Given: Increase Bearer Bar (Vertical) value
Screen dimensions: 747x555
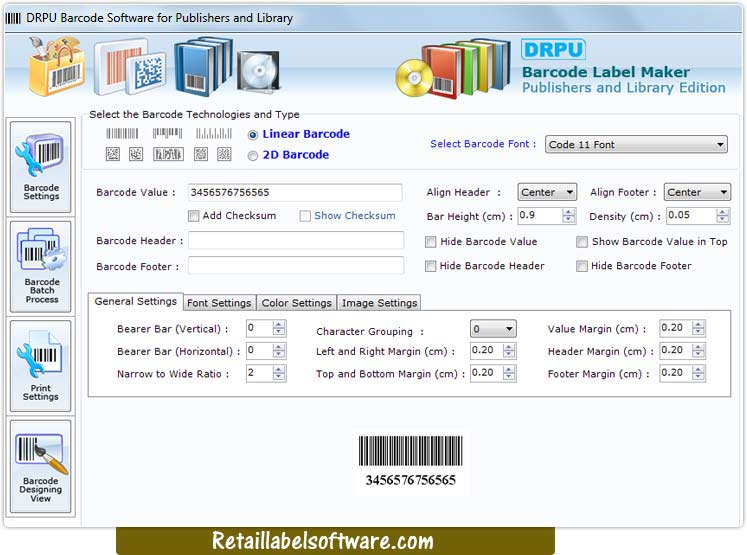Looking at the screenshot, I should click(x=279, y=324).
